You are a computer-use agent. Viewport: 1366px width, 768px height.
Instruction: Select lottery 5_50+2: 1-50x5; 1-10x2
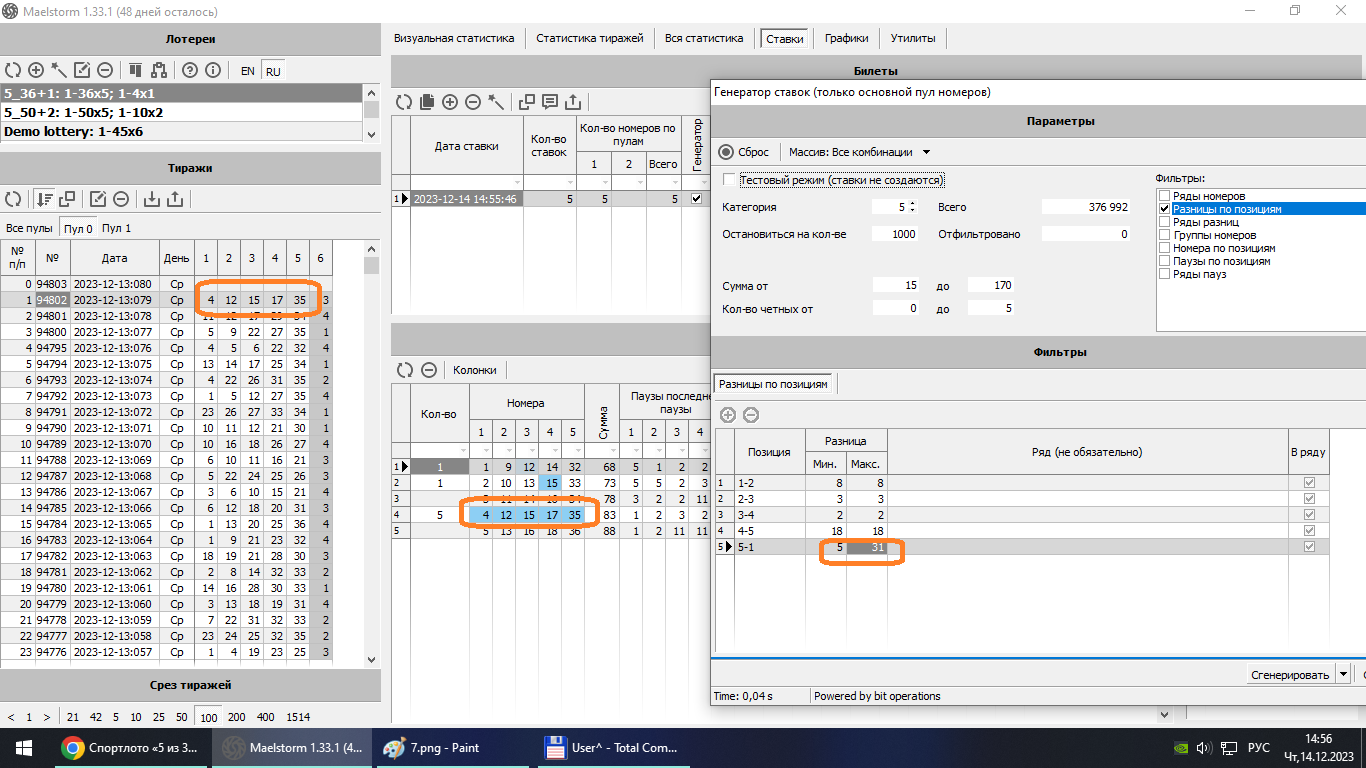181,112
